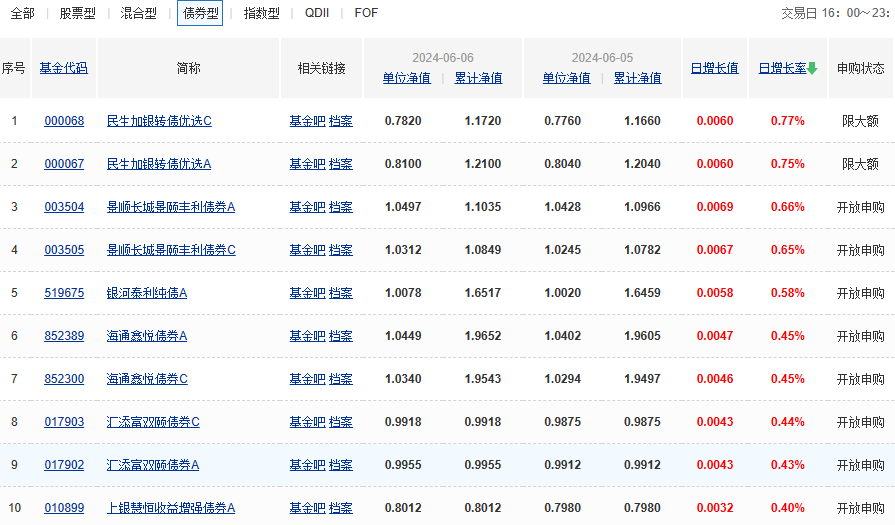Switch to the 股票型 tab

pyautogui.click(x=78, y=13)
